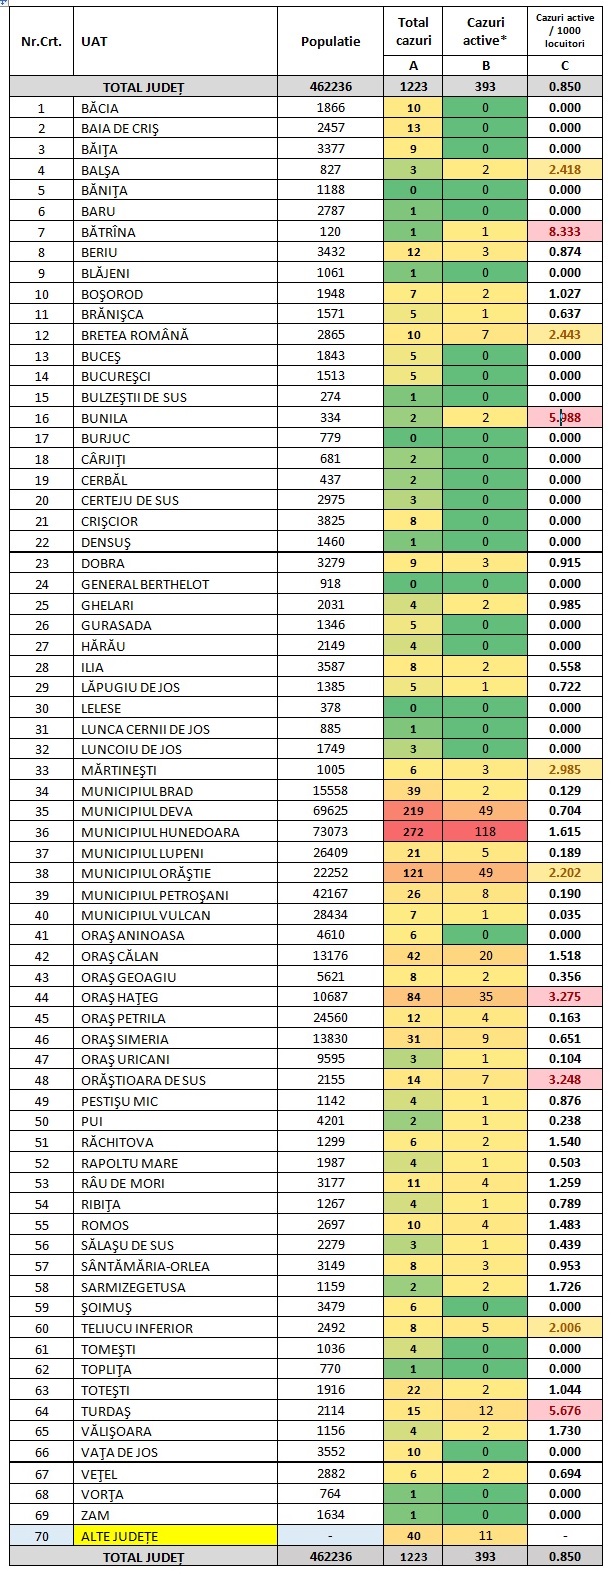The width and height of the screenshot is (612, 1580).
Task: Select the bottom TOTAL JUDEȚ row label
Action: pyautogui.click(x=143, y=1557)
